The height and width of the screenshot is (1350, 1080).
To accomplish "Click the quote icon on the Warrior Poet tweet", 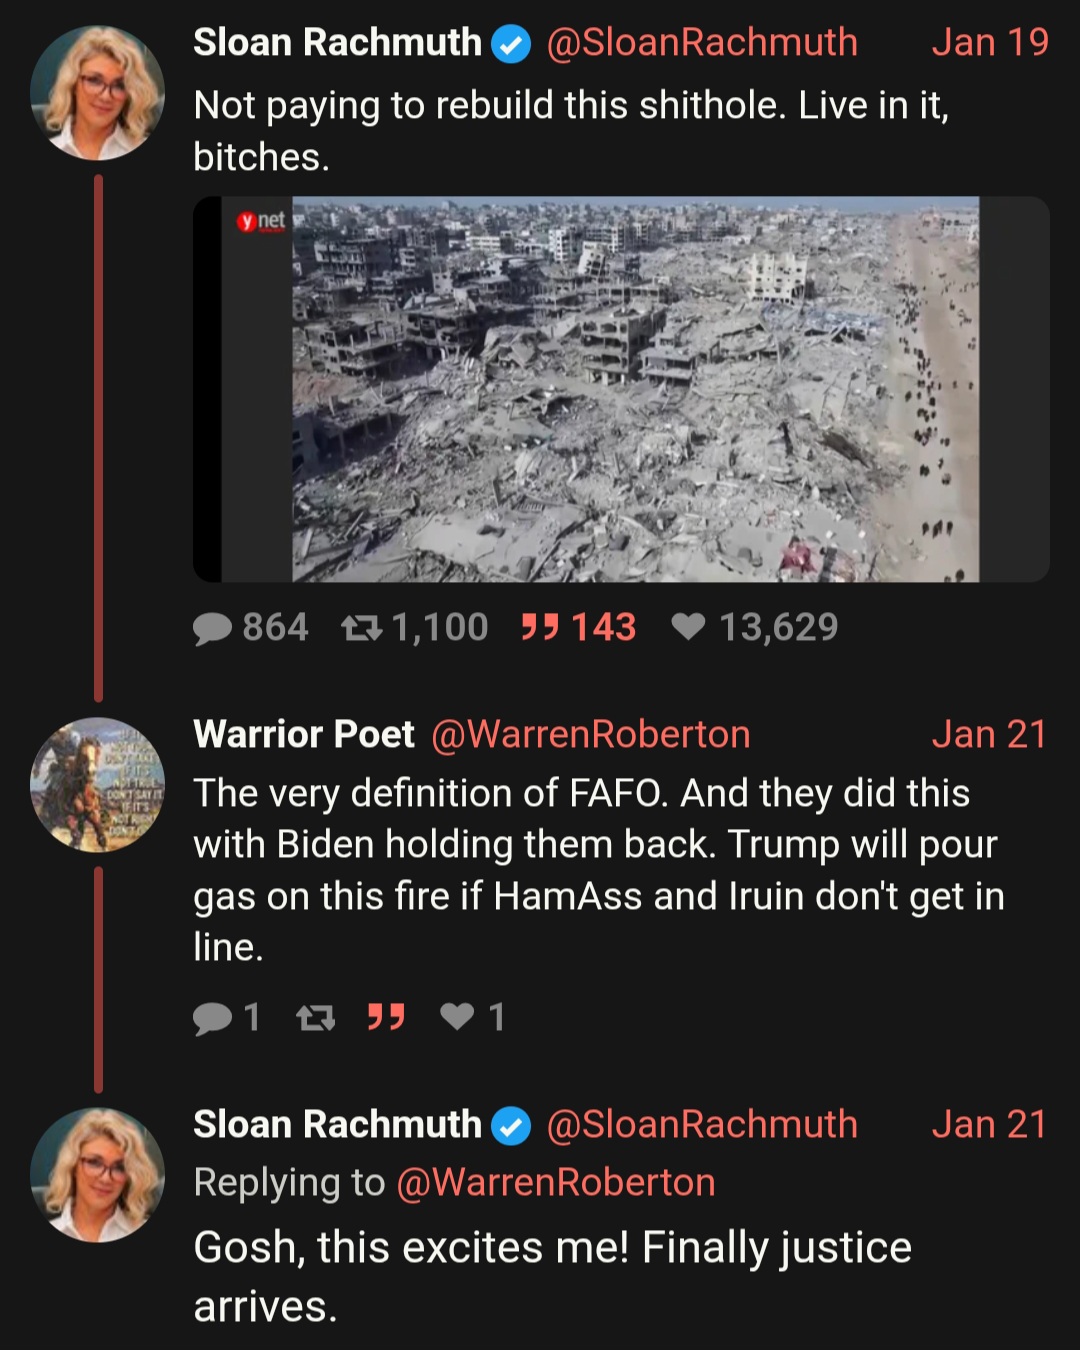I will pos(386,1017).
